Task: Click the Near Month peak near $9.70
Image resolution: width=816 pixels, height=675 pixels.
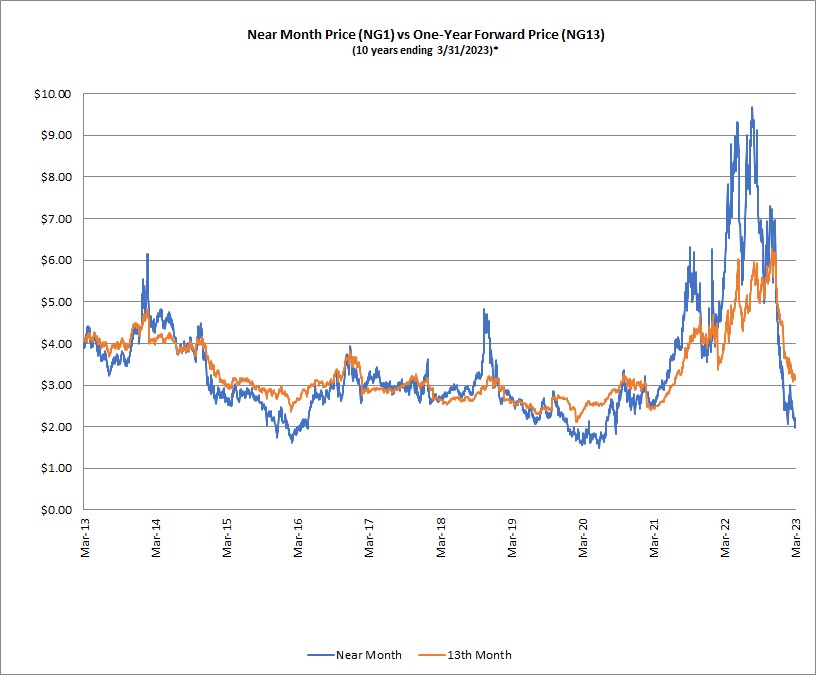Action: tap(752, 108)
